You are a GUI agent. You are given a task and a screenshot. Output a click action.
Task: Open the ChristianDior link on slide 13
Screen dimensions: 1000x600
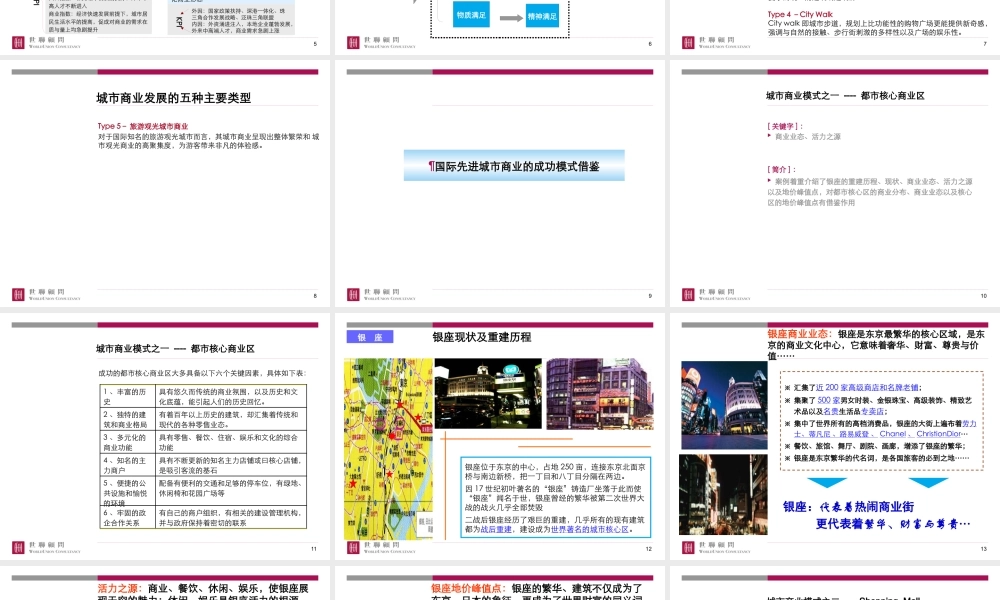(x=938, y=434)
